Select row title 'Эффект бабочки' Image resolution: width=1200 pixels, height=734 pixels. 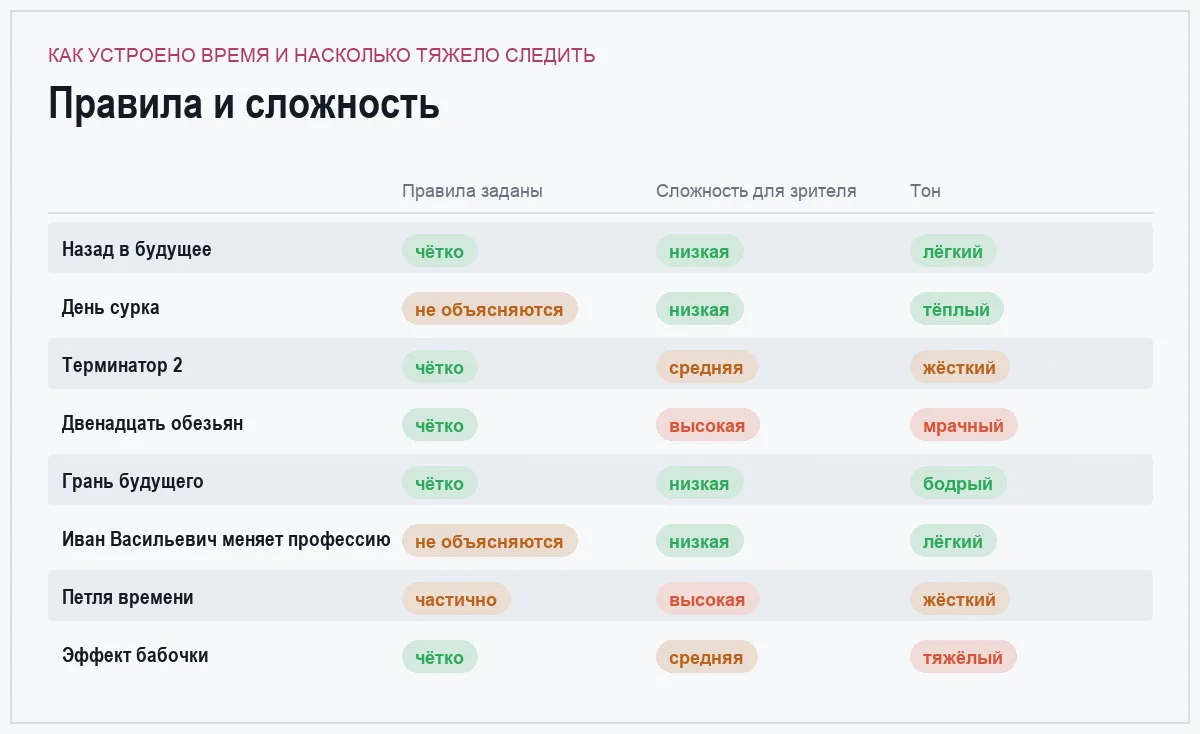pos(135,655)
